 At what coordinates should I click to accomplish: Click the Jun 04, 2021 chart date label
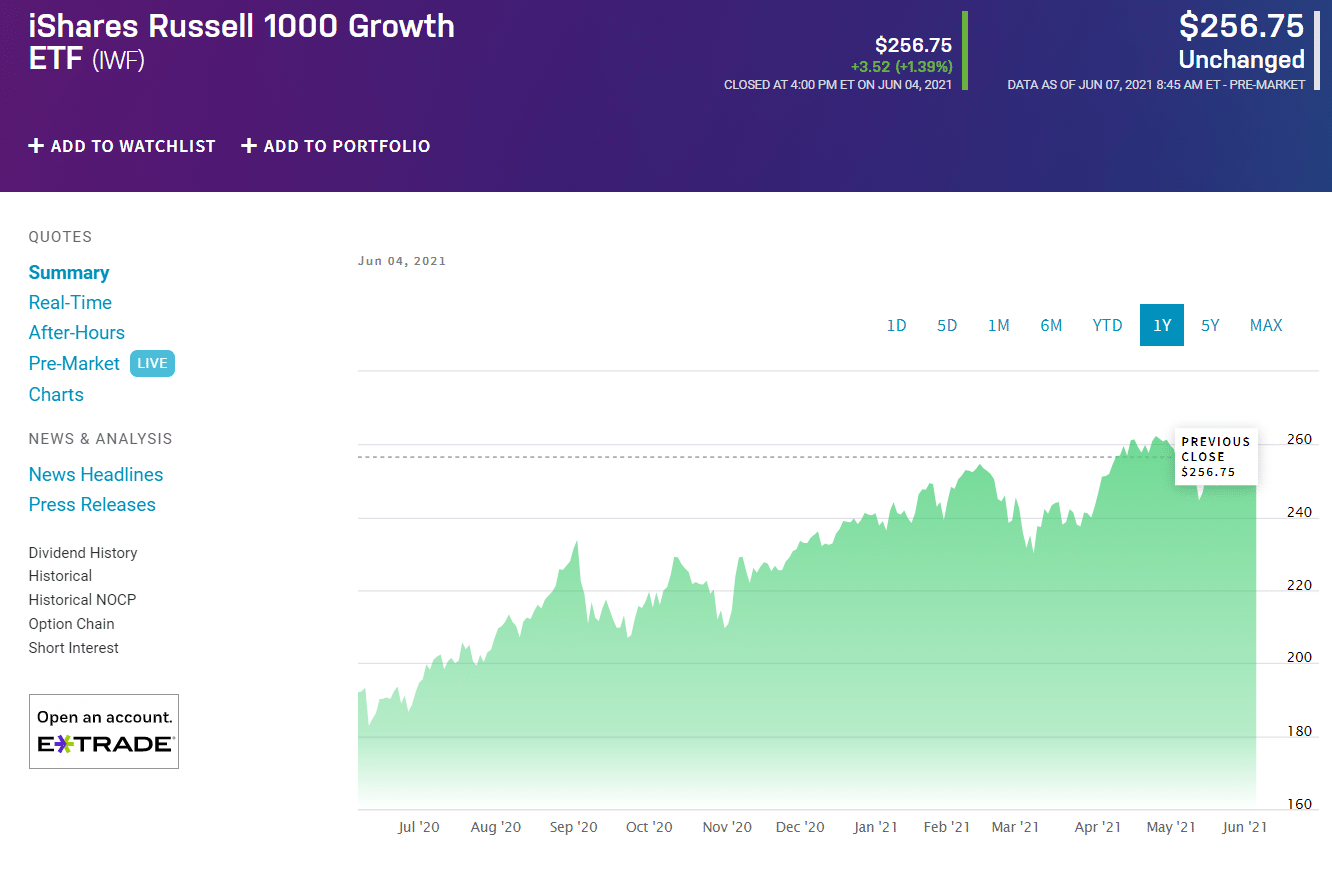(x=402, y=261)
